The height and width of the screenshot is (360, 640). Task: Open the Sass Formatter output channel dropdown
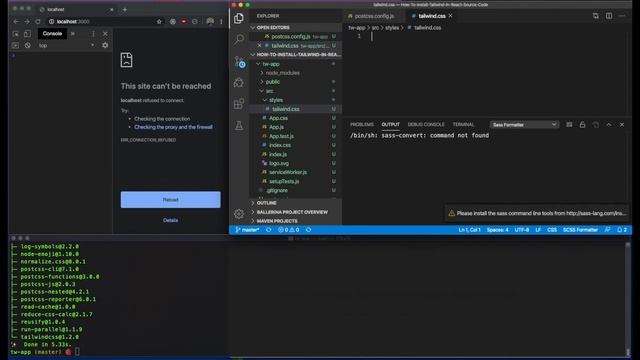[524, 124]
